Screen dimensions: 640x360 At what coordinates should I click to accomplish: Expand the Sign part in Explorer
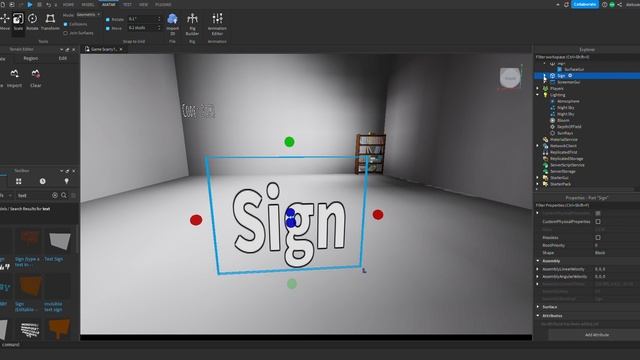point(544,76)
